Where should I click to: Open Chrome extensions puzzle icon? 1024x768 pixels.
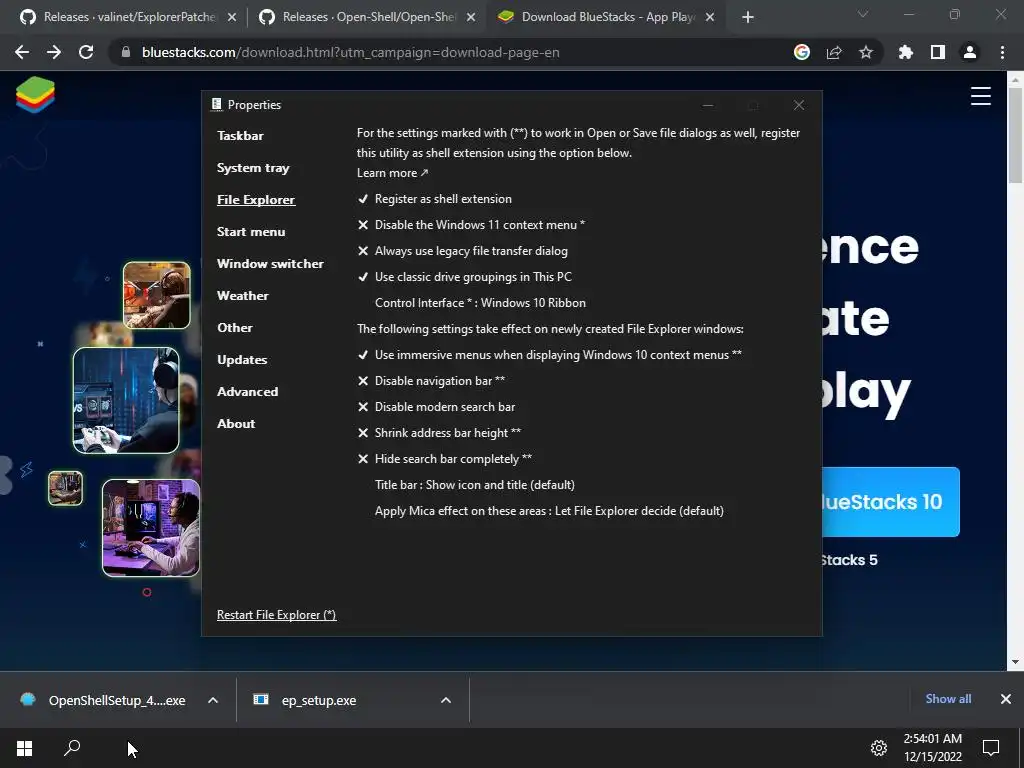[906, 52]
